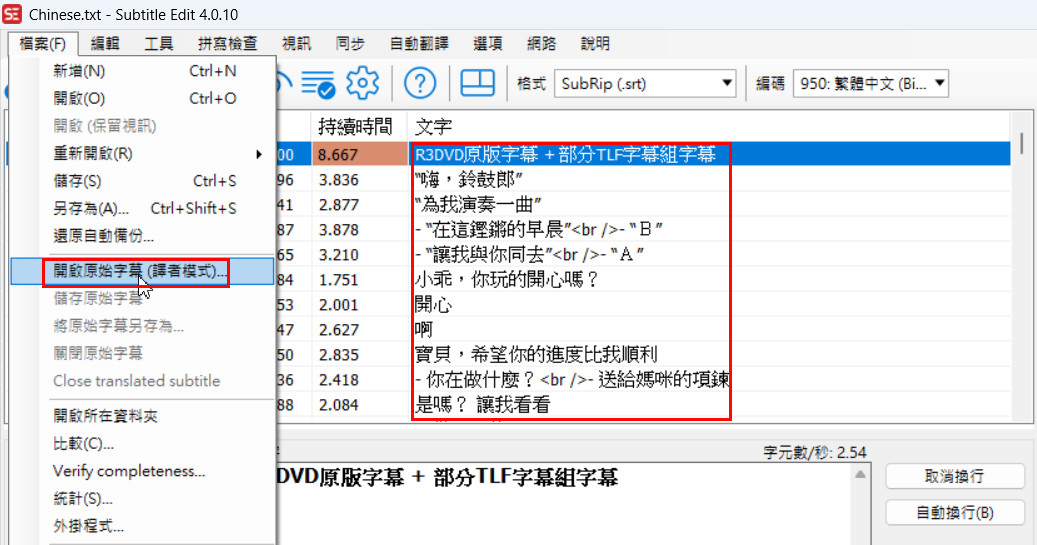1037x545 pixels.
Task: Select 開啟所在資料夾 in the menu
Action: pyautogui.click(x=105, y=416)
